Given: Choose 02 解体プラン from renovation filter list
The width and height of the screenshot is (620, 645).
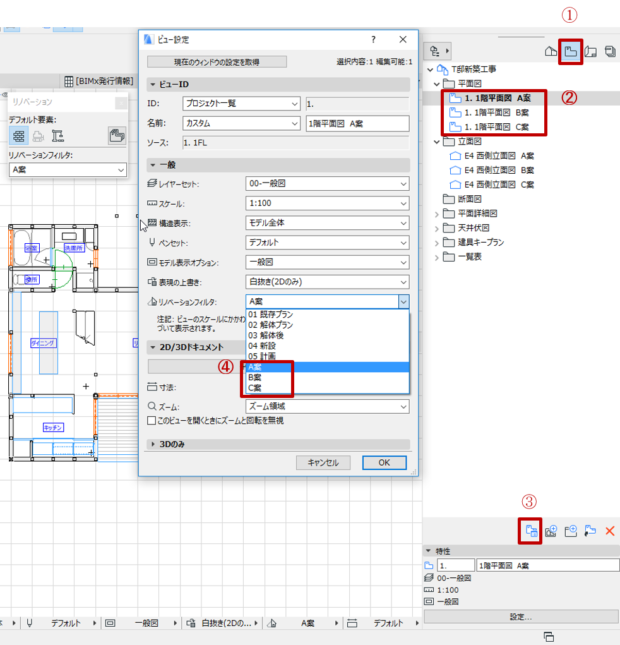Looking at the screenshot, I should coord(327,325).
